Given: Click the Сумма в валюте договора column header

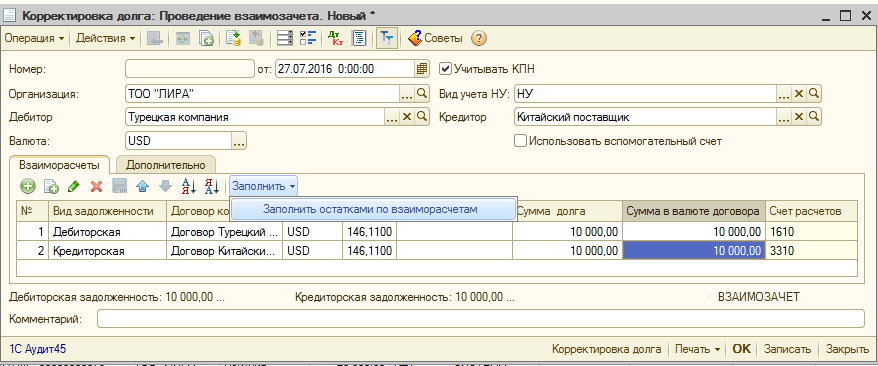Looking at the screenshot, I should tap(693, 211).
